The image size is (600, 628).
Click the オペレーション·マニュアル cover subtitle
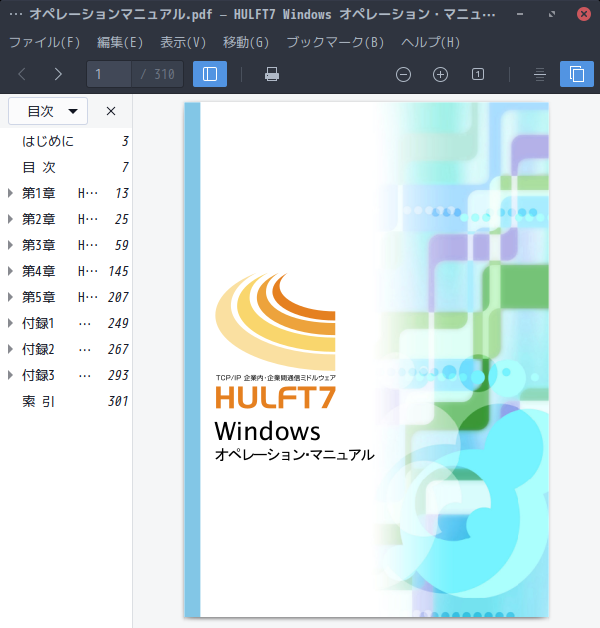coord(294,455)
